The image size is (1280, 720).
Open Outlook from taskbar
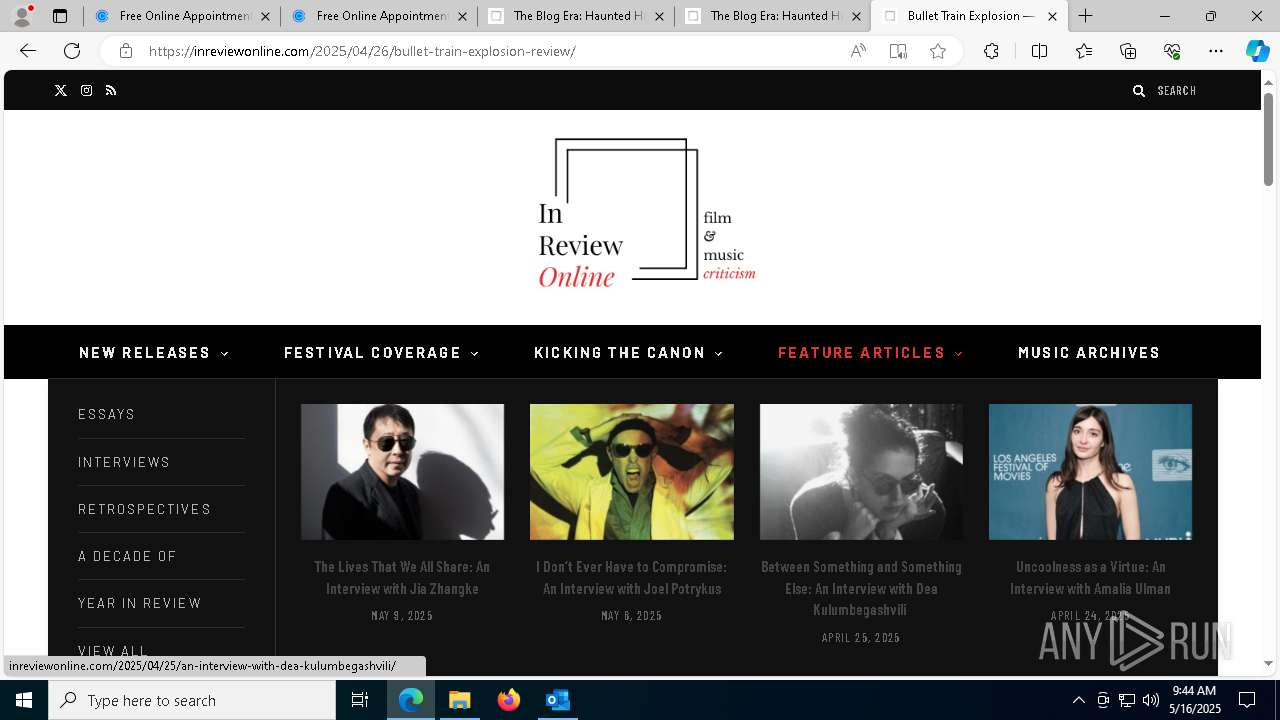click(x=557, y=700)
